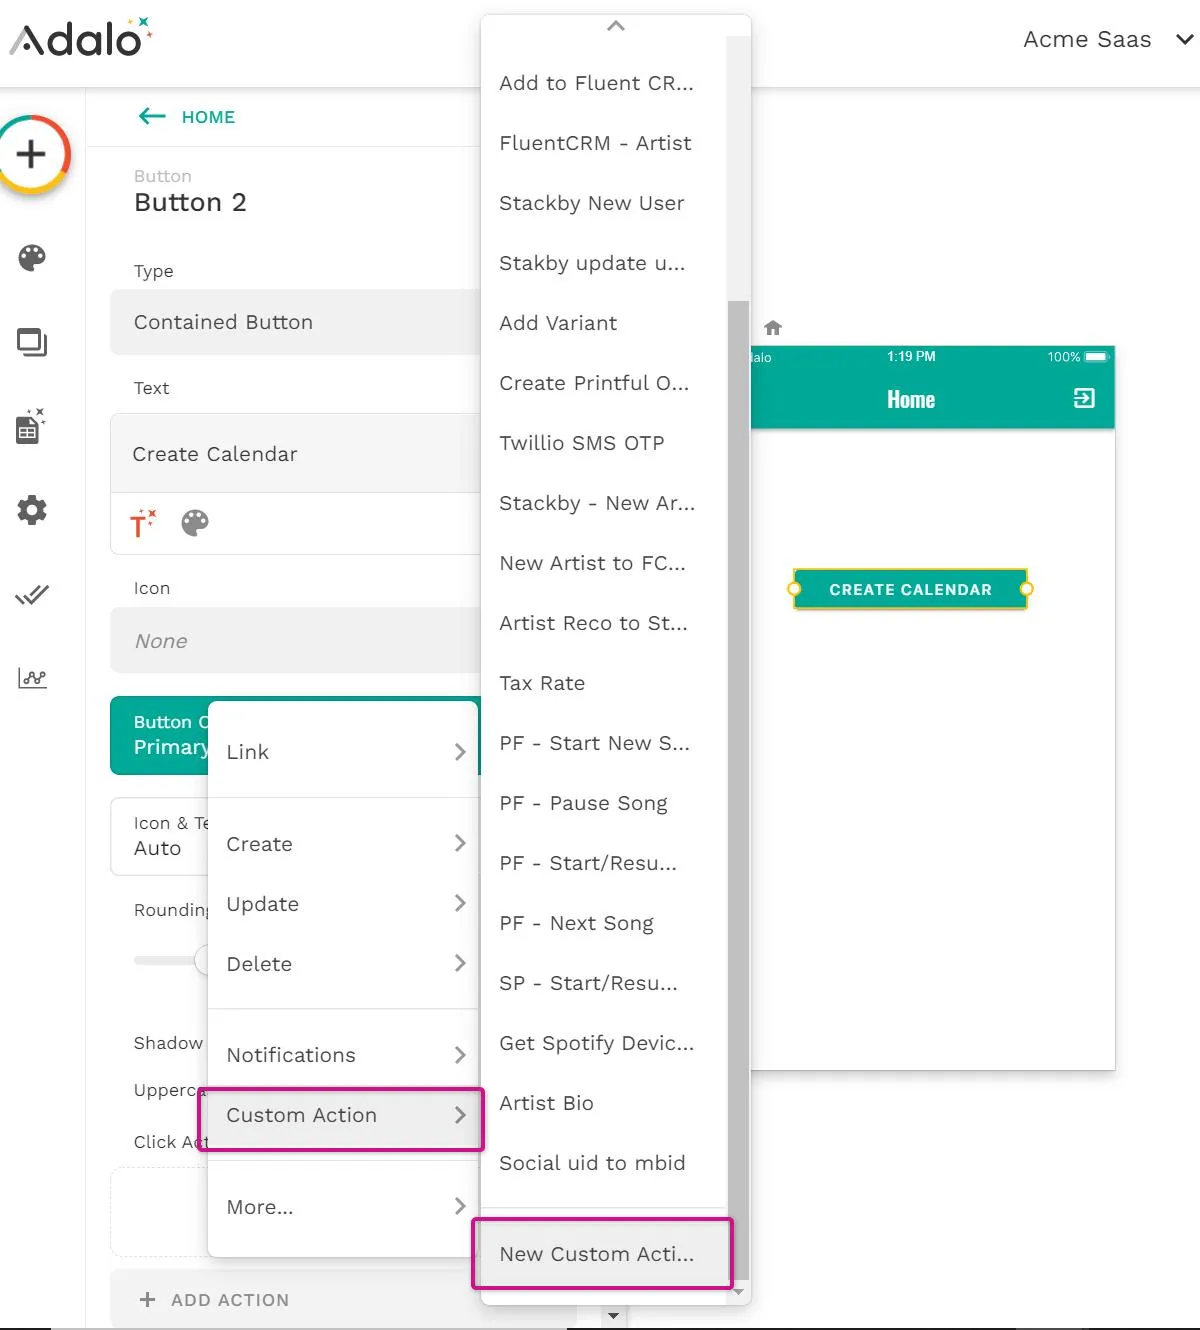Expand the Delete submenu
Image resolution: width=1200 pixels, height=1330 pixels.
coord(344,964)
